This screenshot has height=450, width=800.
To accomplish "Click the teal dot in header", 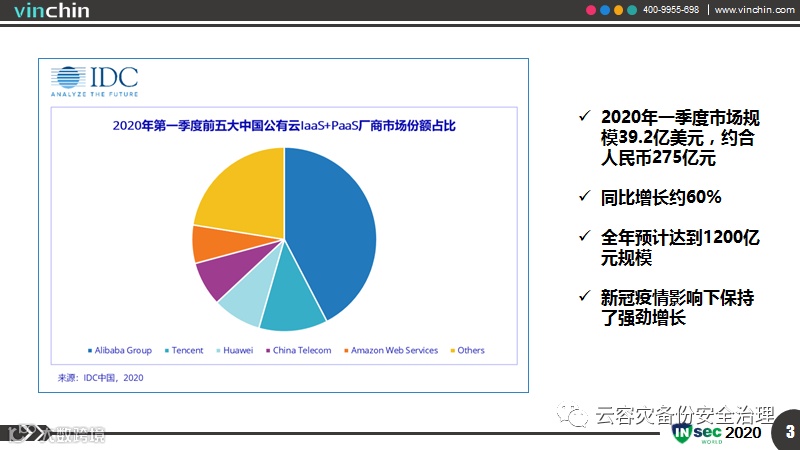I will (x=632, y=10).
